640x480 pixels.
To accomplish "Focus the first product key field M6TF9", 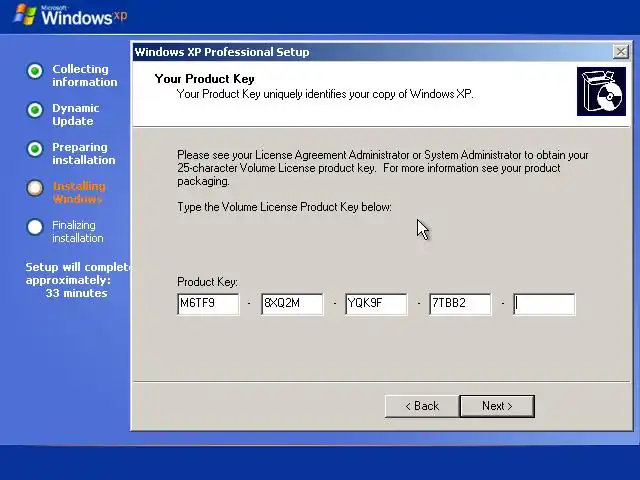I will [208, 304].
